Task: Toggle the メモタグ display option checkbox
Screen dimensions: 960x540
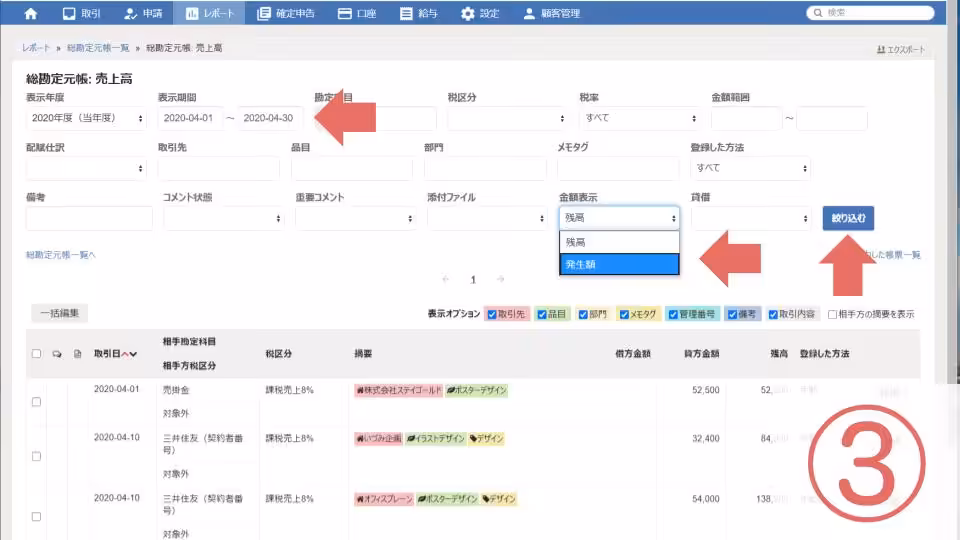Action: pos(623,314)
